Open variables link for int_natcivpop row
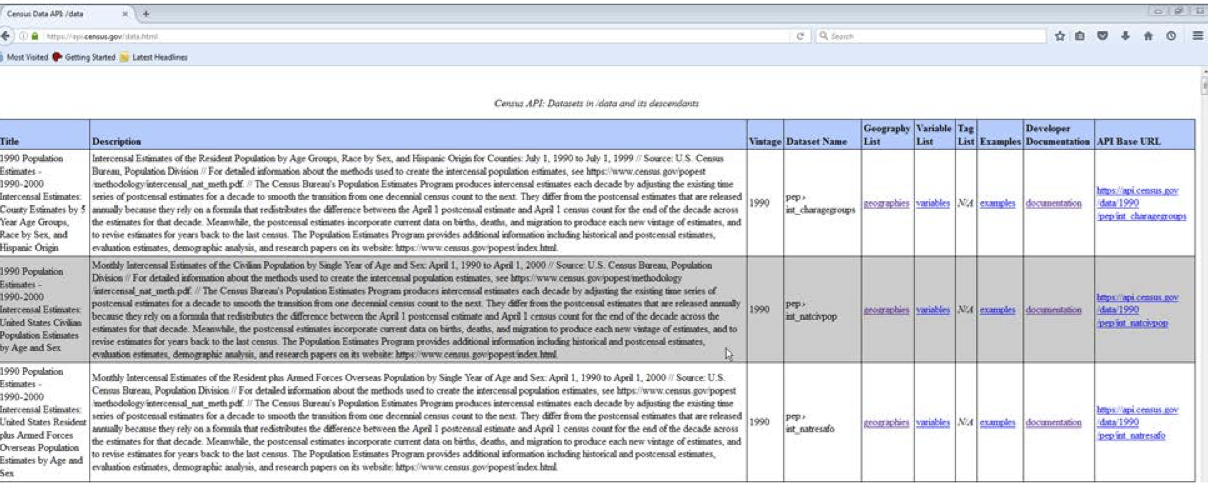This screenshot has height=484, width=1208. coord(932,310)
